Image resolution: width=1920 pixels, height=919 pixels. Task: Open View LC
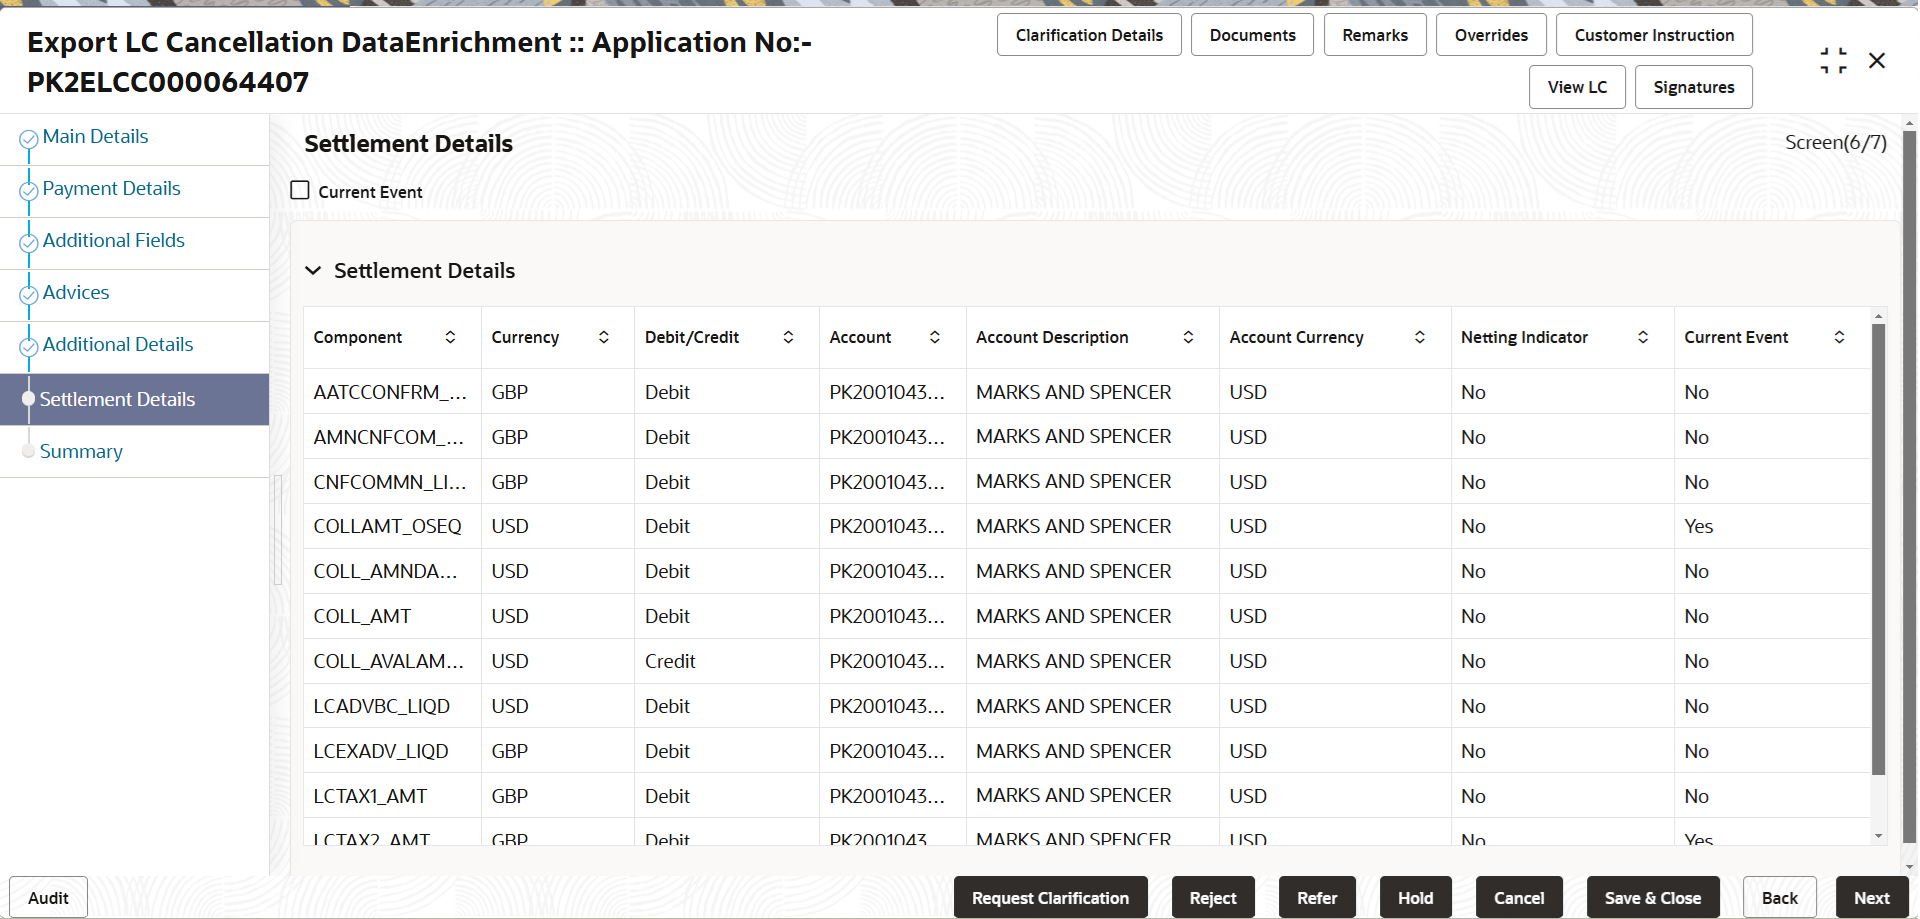coord(1577,87)
